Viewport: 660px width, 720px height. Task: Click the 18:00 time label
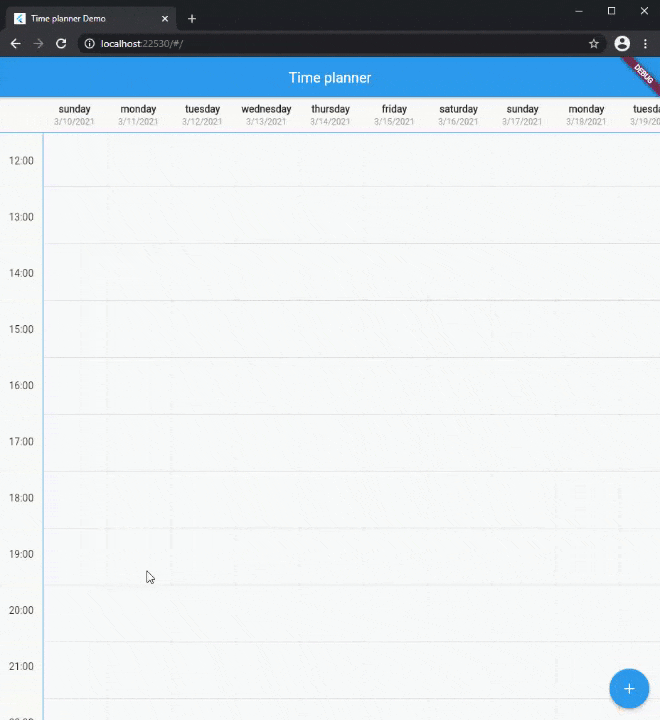pos(21,498)
